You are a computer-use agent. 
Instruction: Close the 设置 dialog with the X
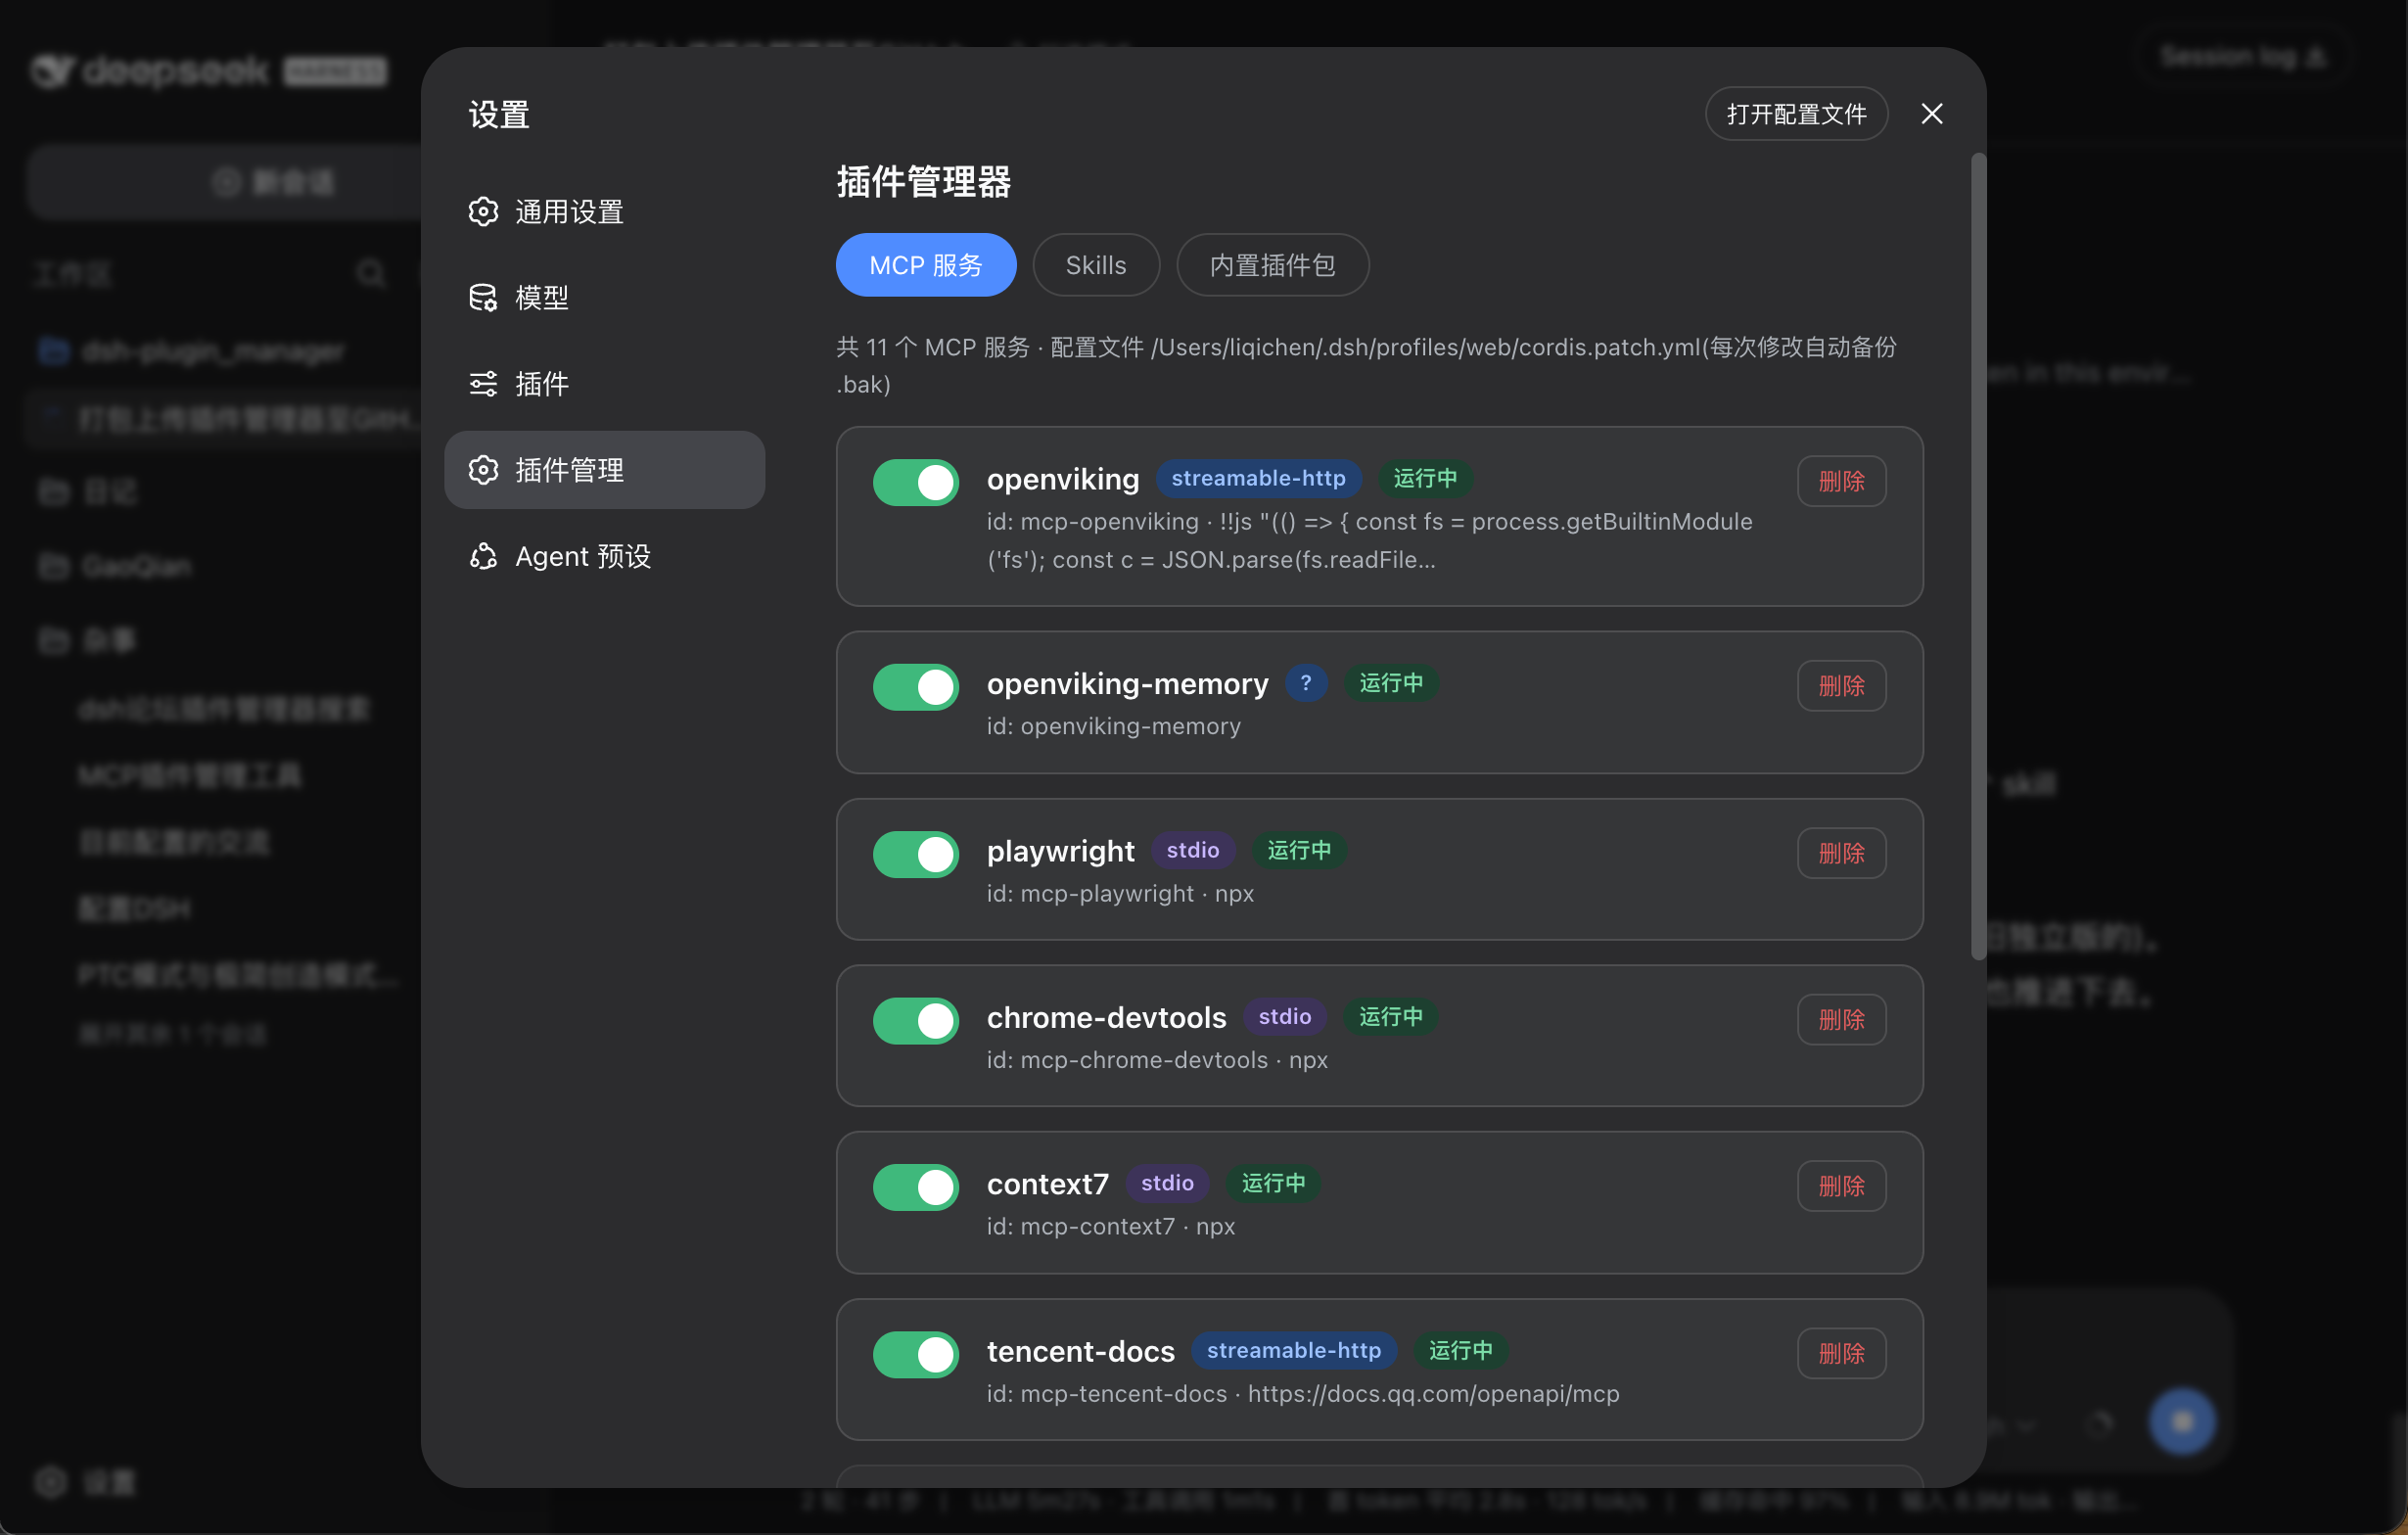click(1931, 114)
